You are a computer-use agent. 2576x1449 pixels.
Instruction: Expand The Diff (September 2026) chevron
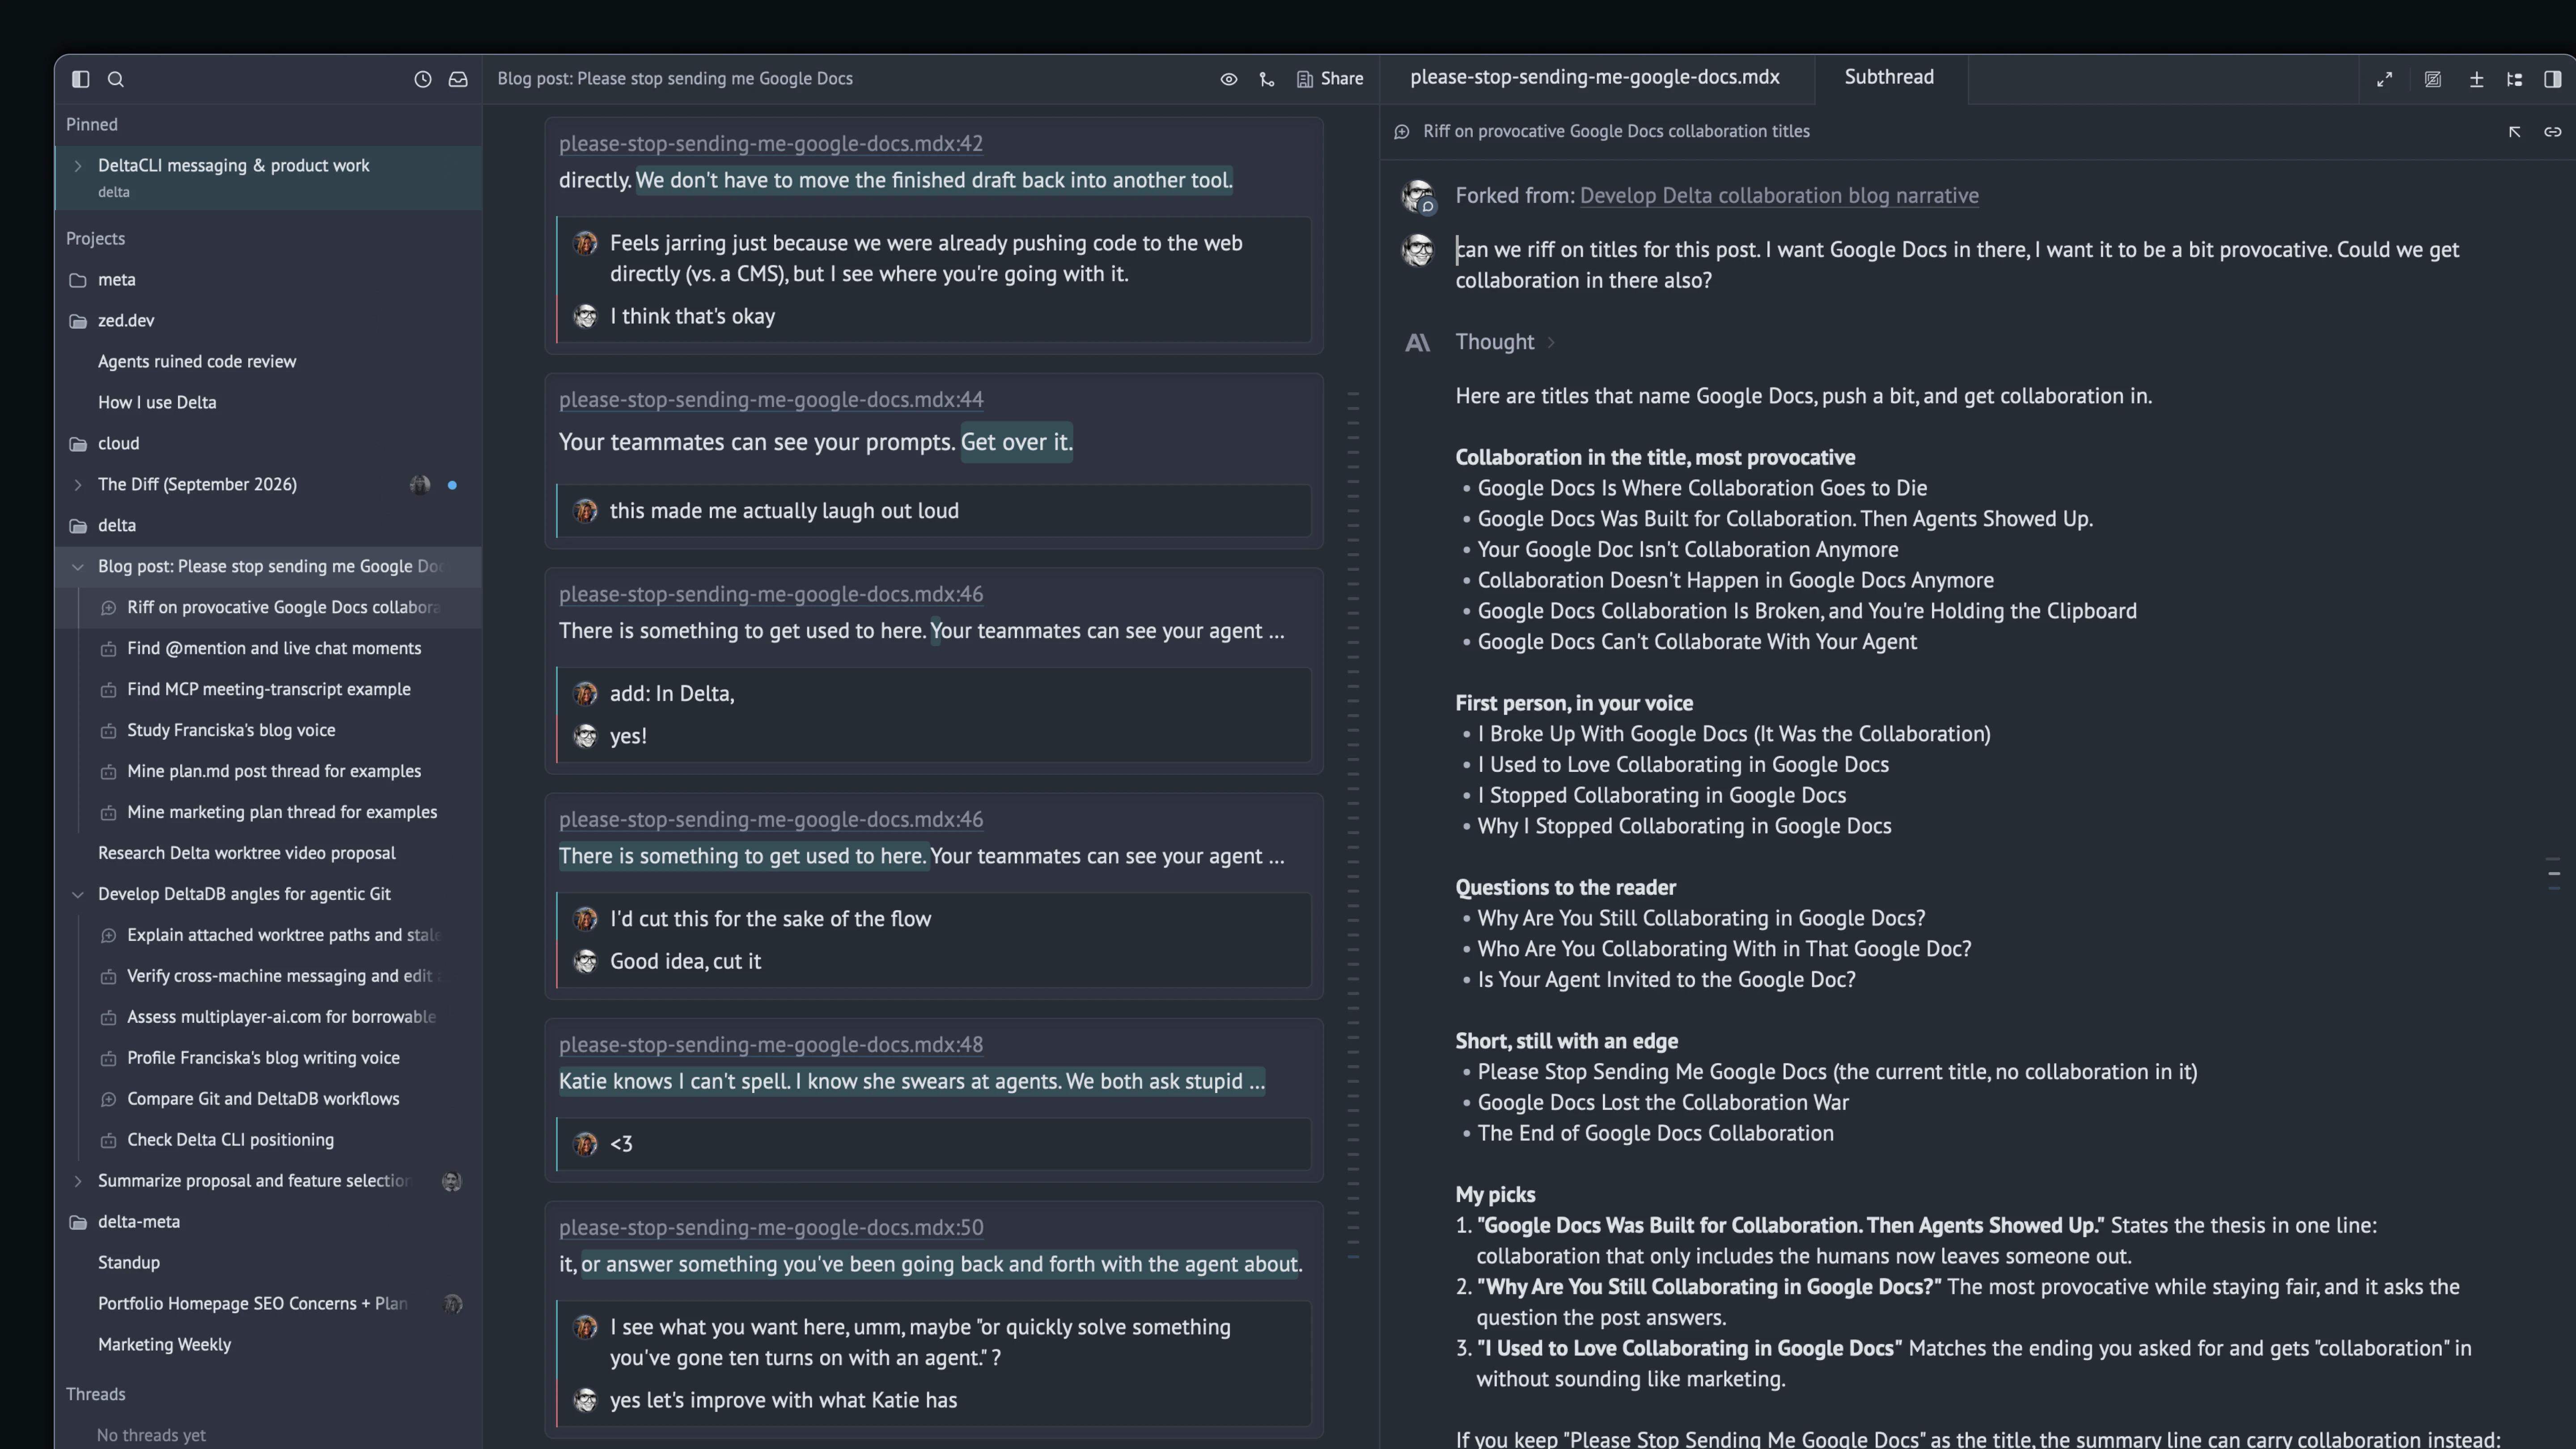pyautogui.click(x=78, y=485)
